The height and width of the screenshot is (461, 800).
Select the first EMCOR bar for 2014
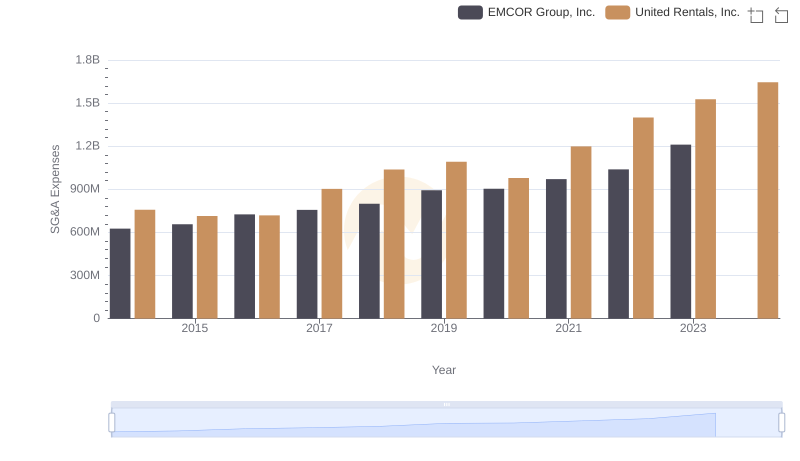(x=120, y=274)
